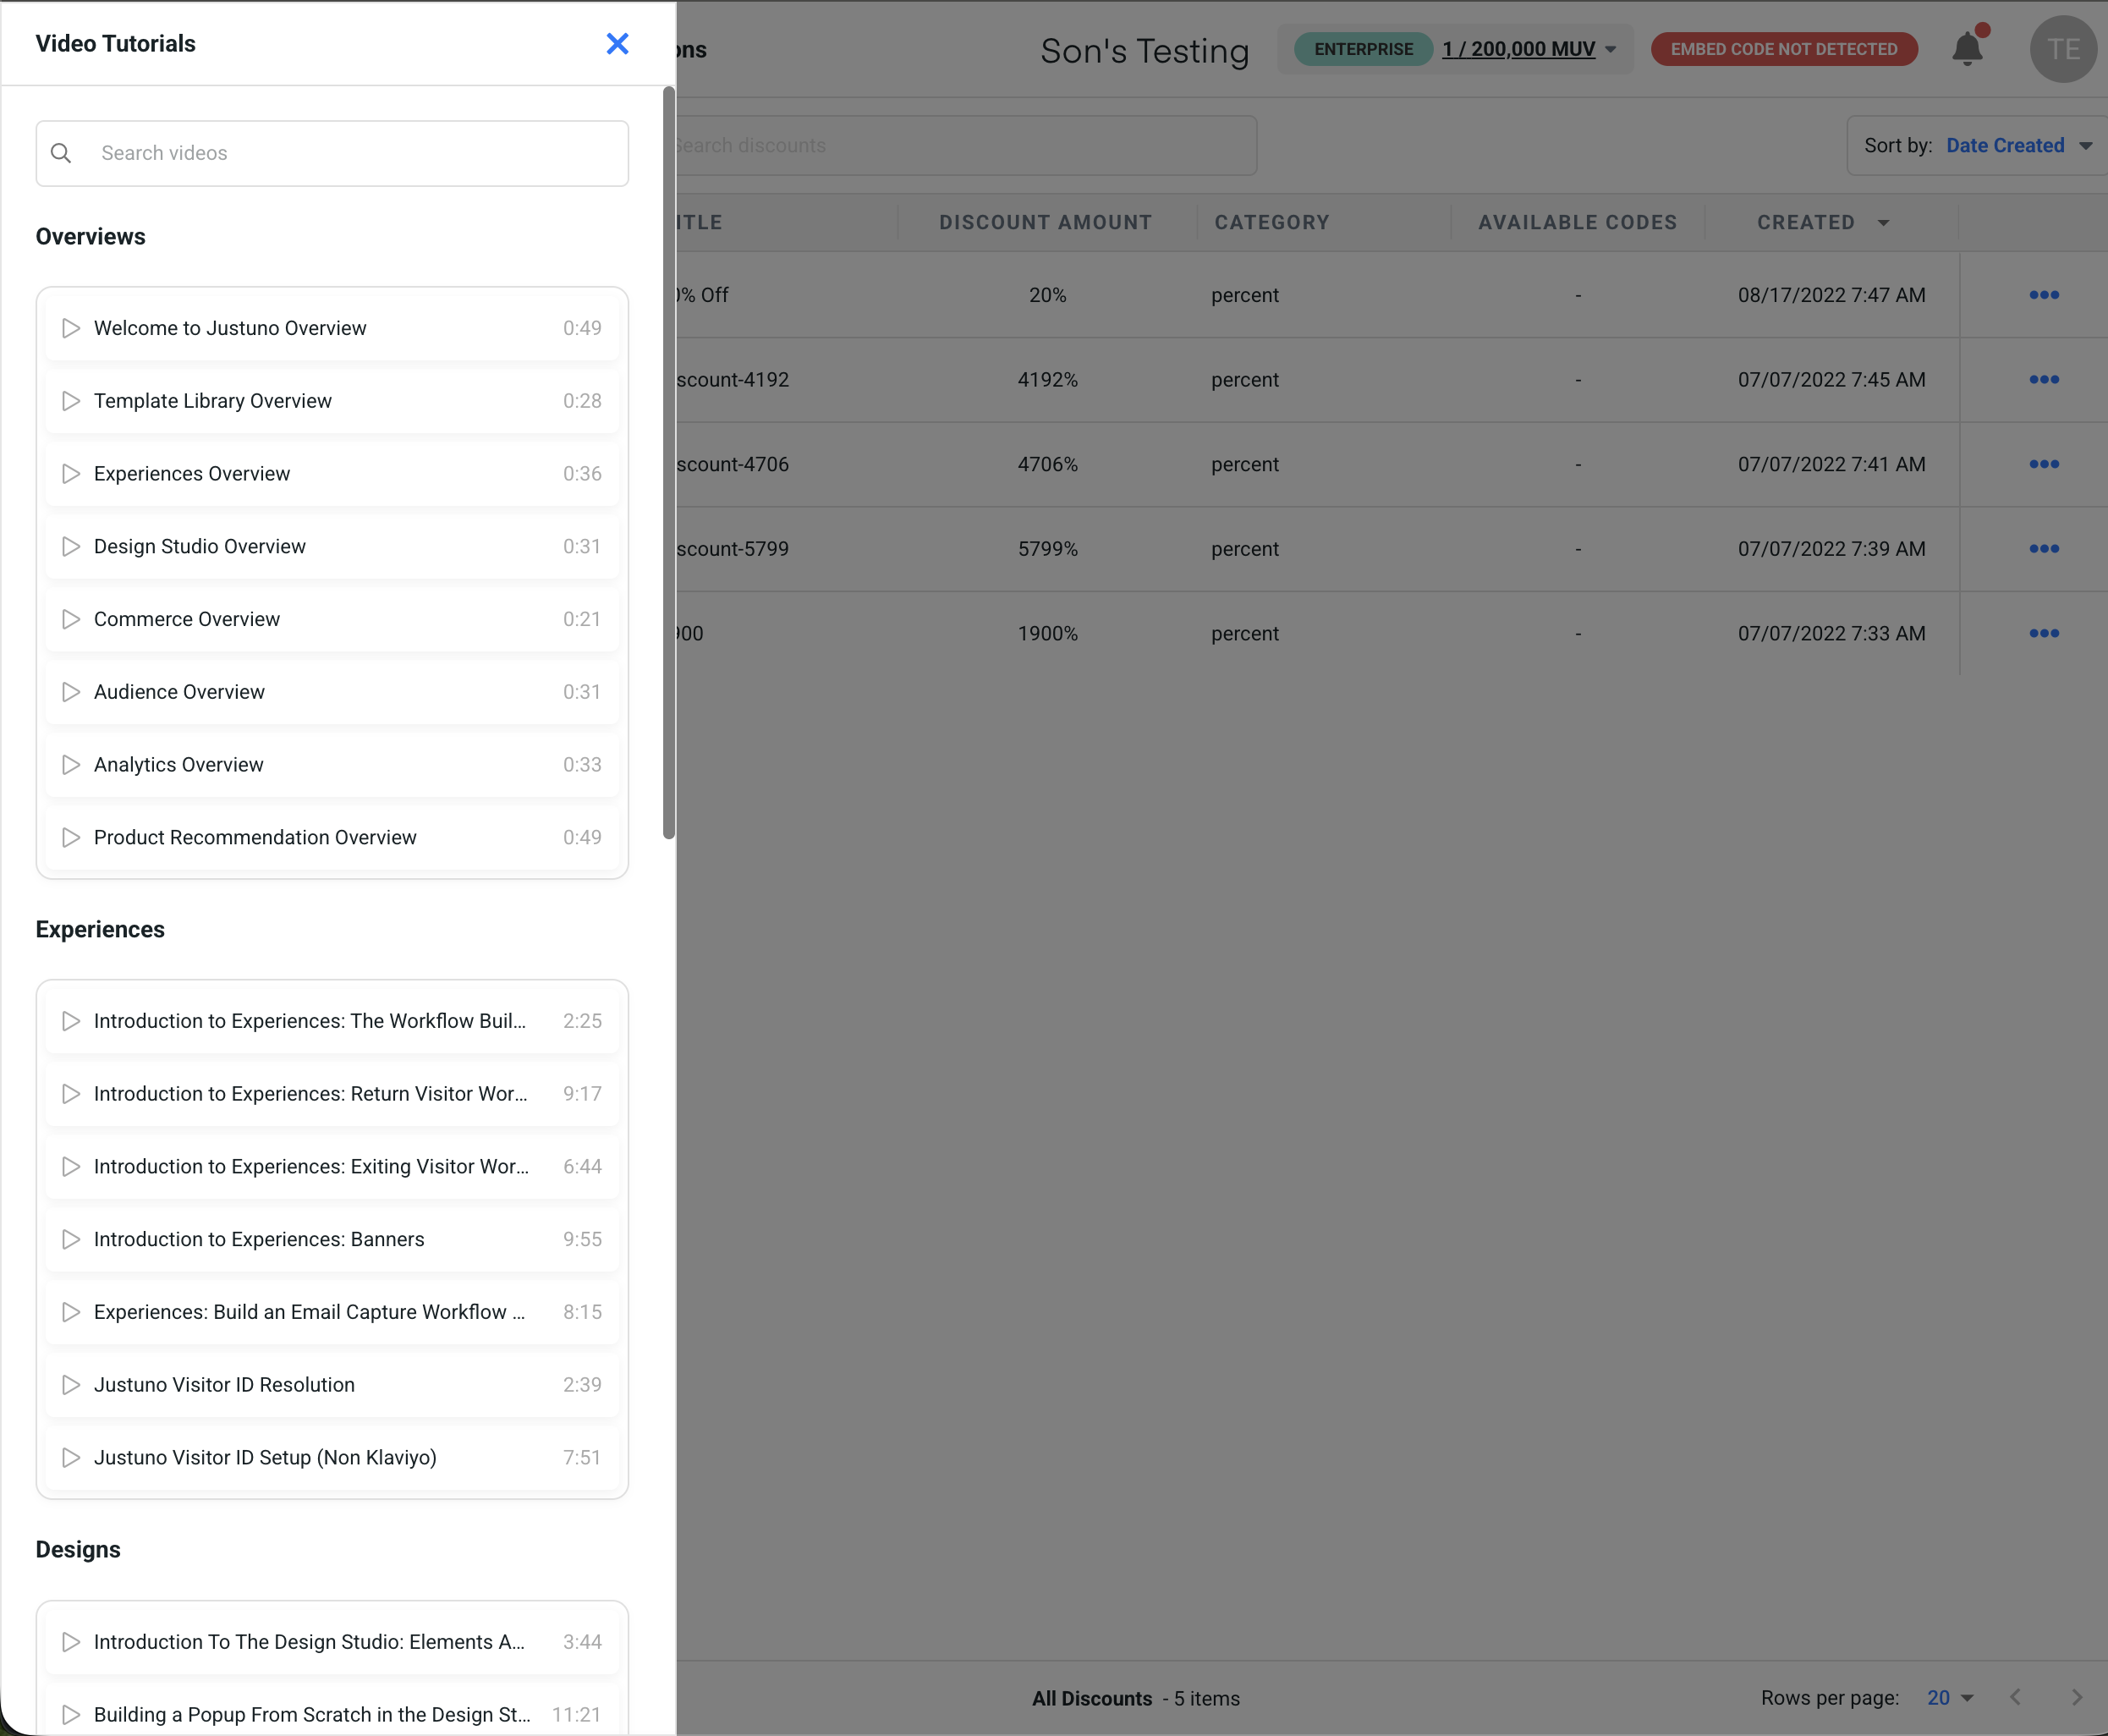Close the Video Tutorials panel
The height and width of the screenshot is (1736, 2108).
(x=617, y=44)
